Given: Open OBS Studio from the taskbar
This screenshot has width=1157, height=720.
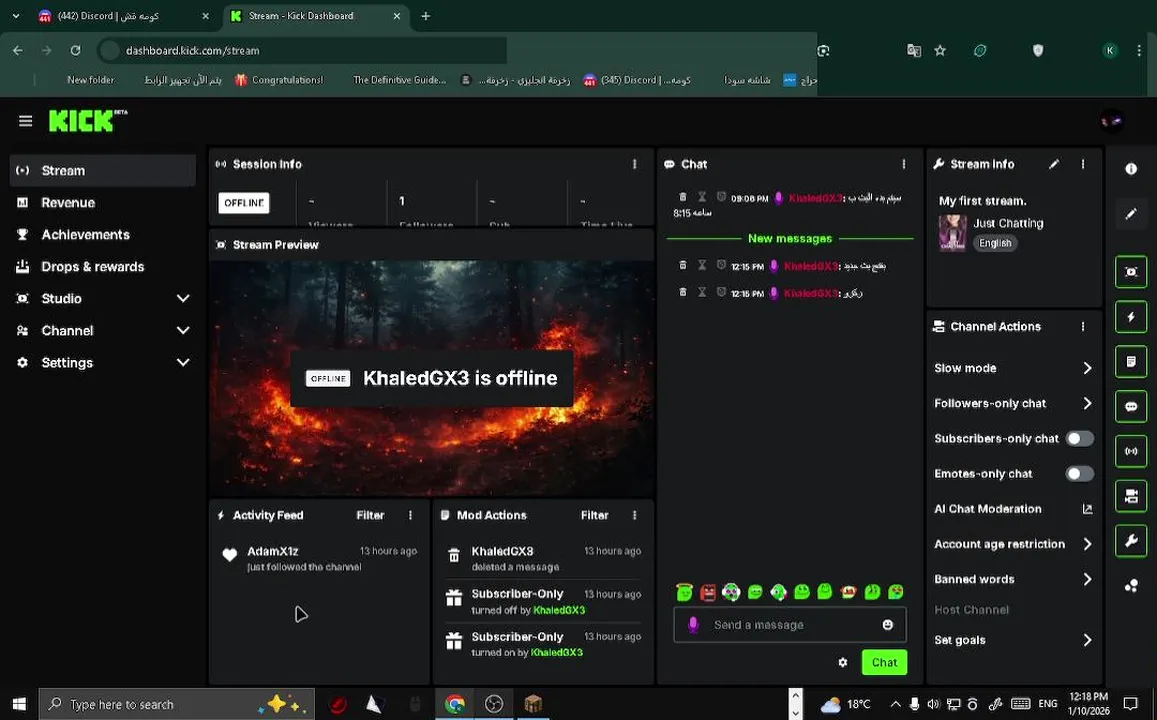Looking at the screenshot, I should 494,704.
